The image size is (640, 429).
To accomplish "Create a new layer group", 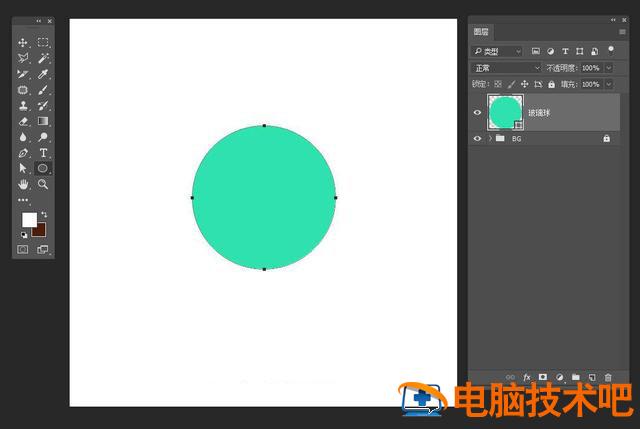I will coord(576,377).
